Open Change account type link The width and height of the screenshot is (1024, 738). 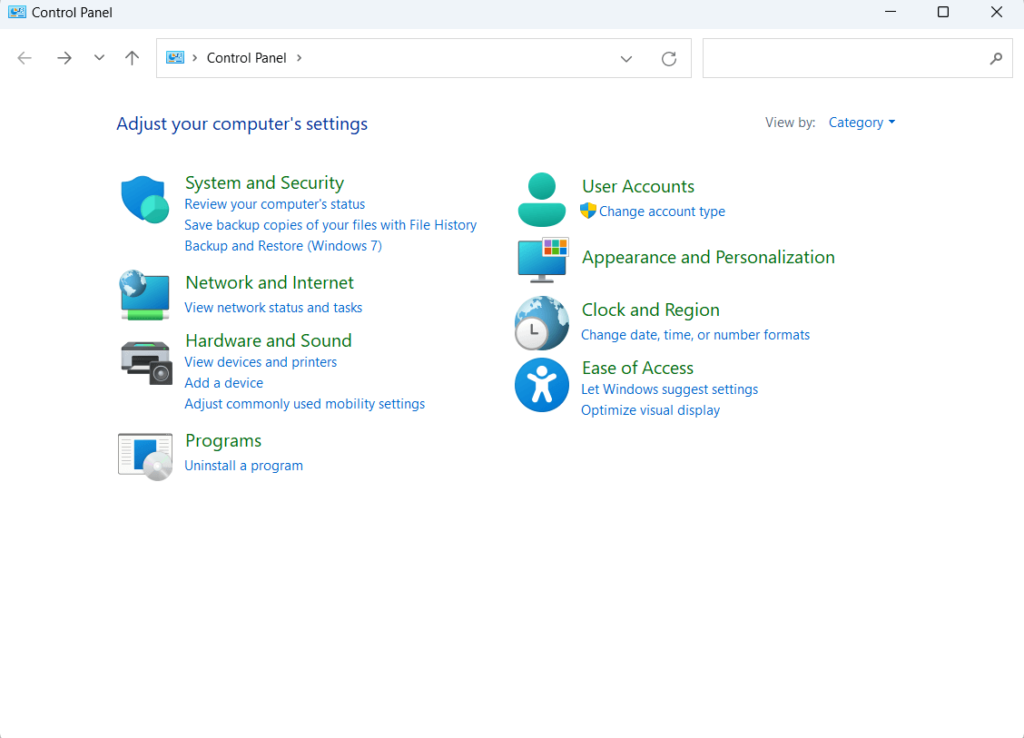(662, 212)
